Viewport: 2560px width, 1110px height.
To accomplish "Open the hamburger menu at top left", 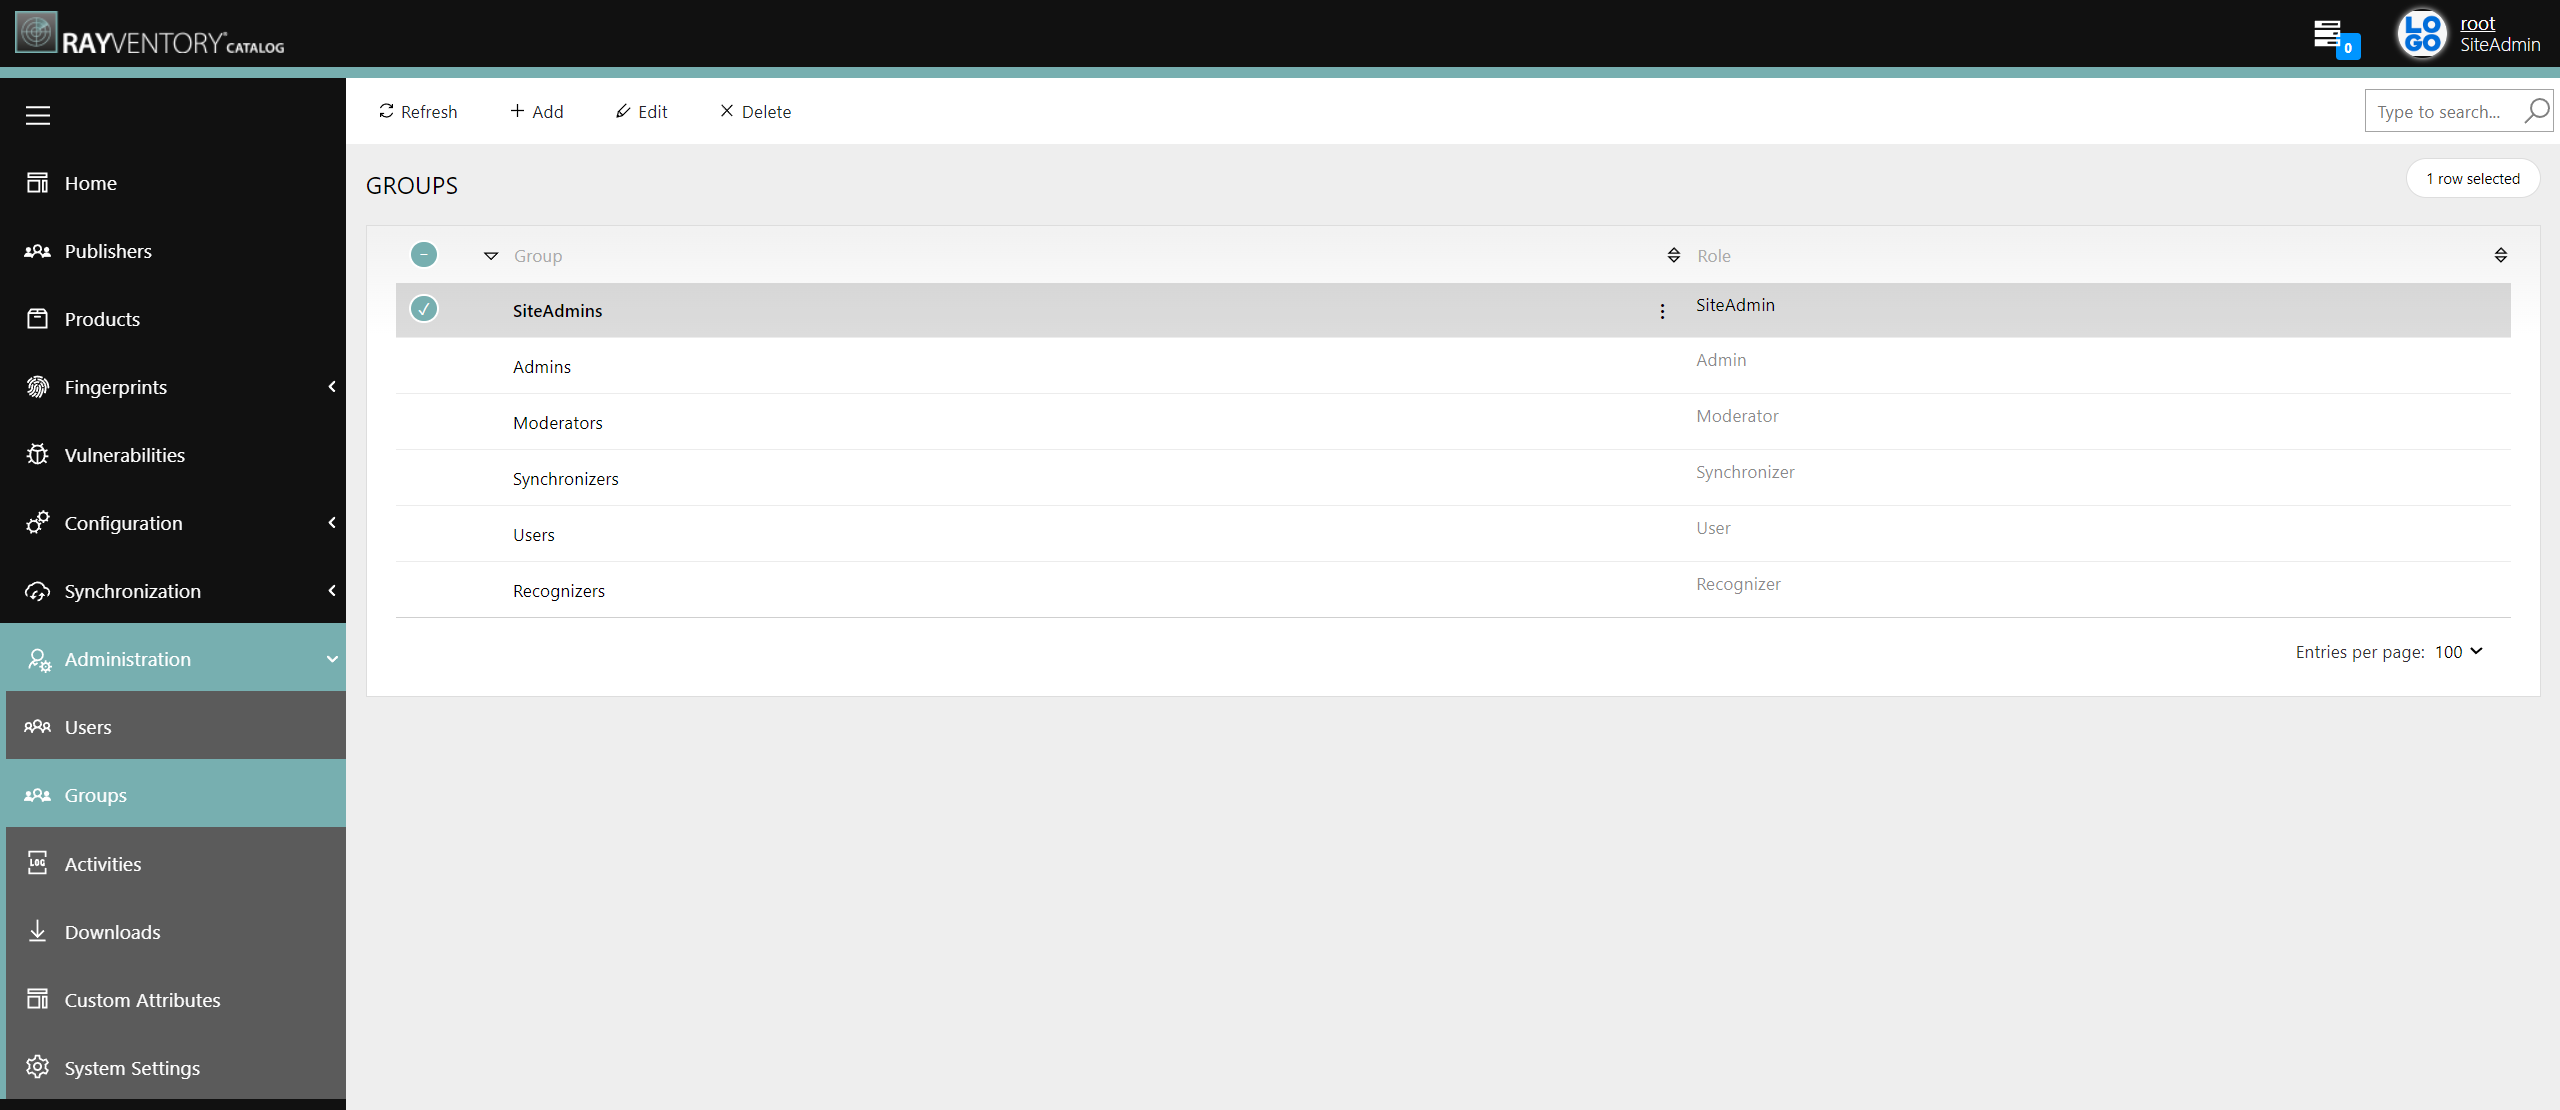I will point(38,115).
